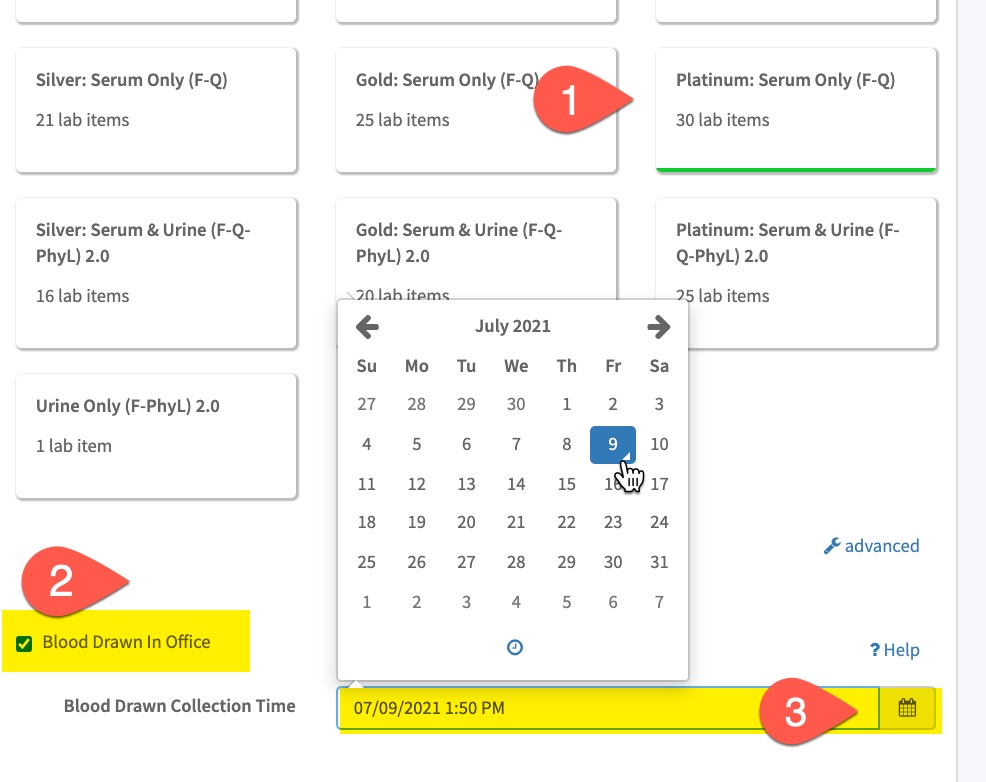Pick June 28 in the calendar
The width and height of the screenshot is (986, 782).
pos(416,404)
